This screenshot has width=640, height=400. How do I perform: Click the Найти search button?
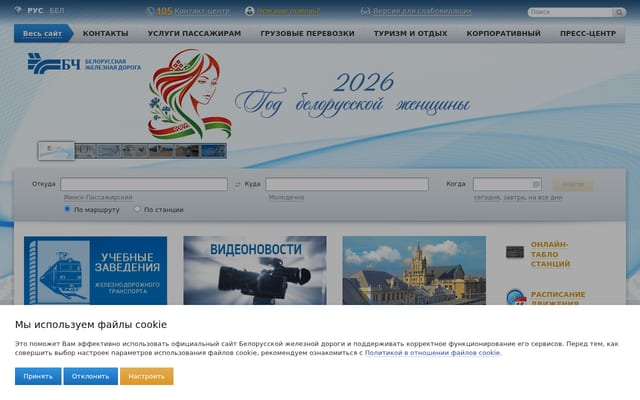[x=573, y=184]
